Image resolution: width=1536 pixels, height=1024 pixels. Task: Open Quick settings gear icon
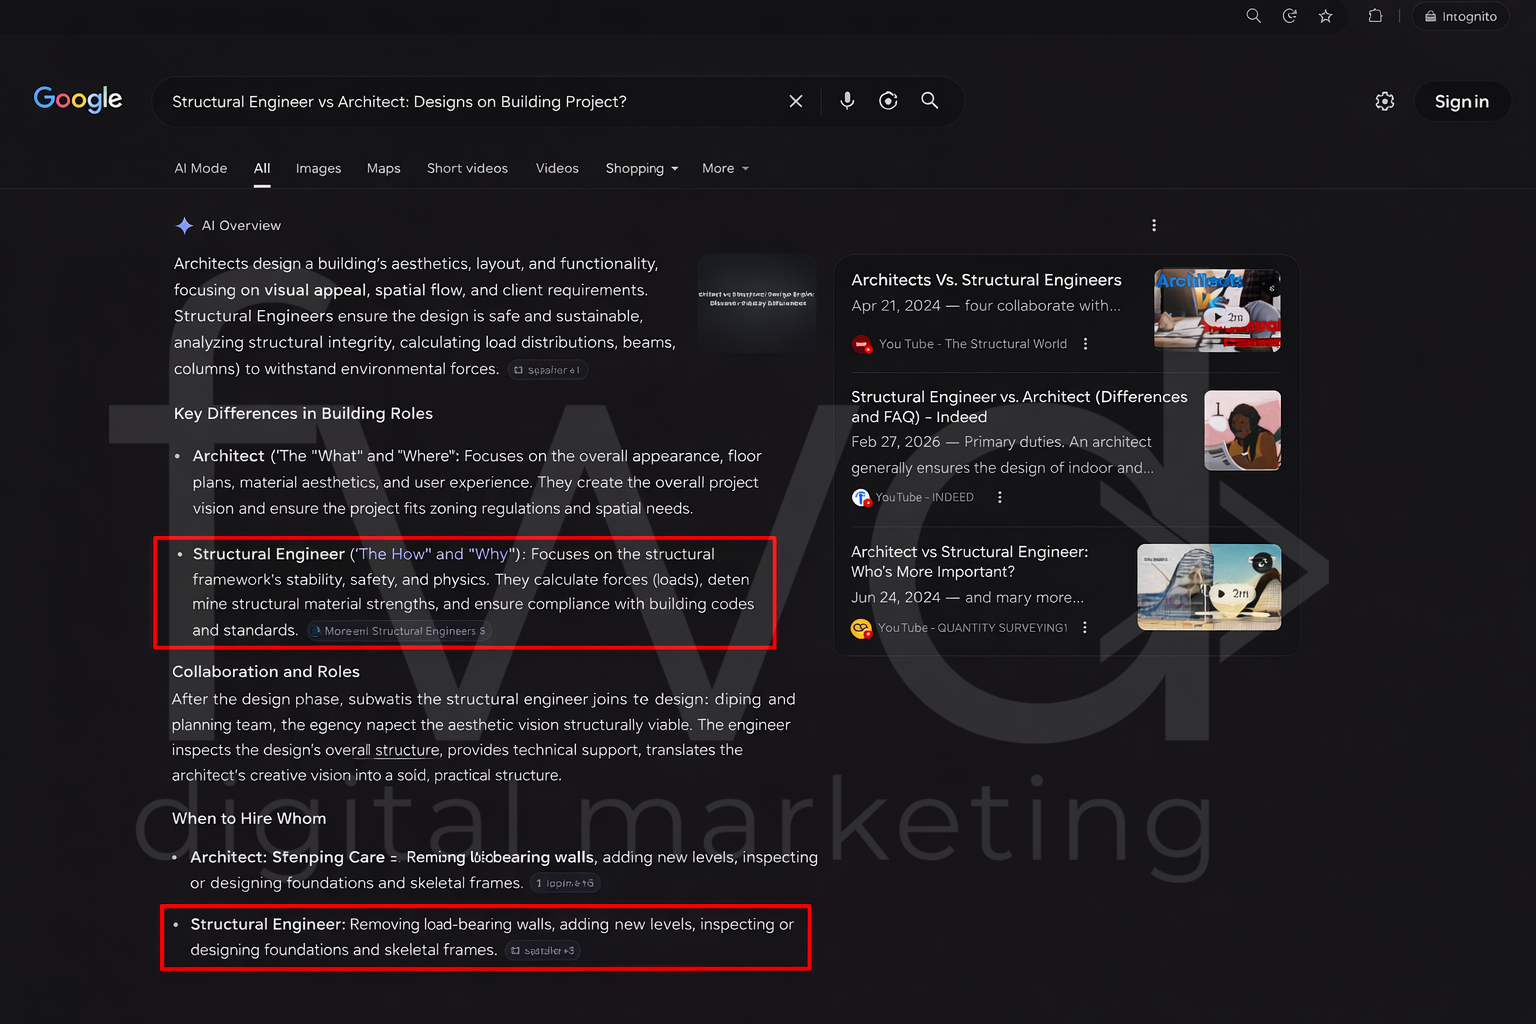click(1385, 101)
